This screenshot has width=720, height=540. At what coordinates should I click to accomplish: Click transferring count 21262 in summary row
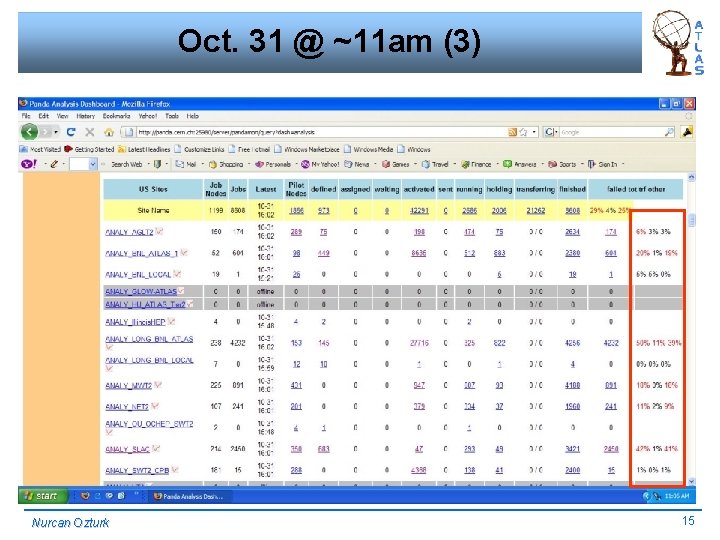point(535,211)
